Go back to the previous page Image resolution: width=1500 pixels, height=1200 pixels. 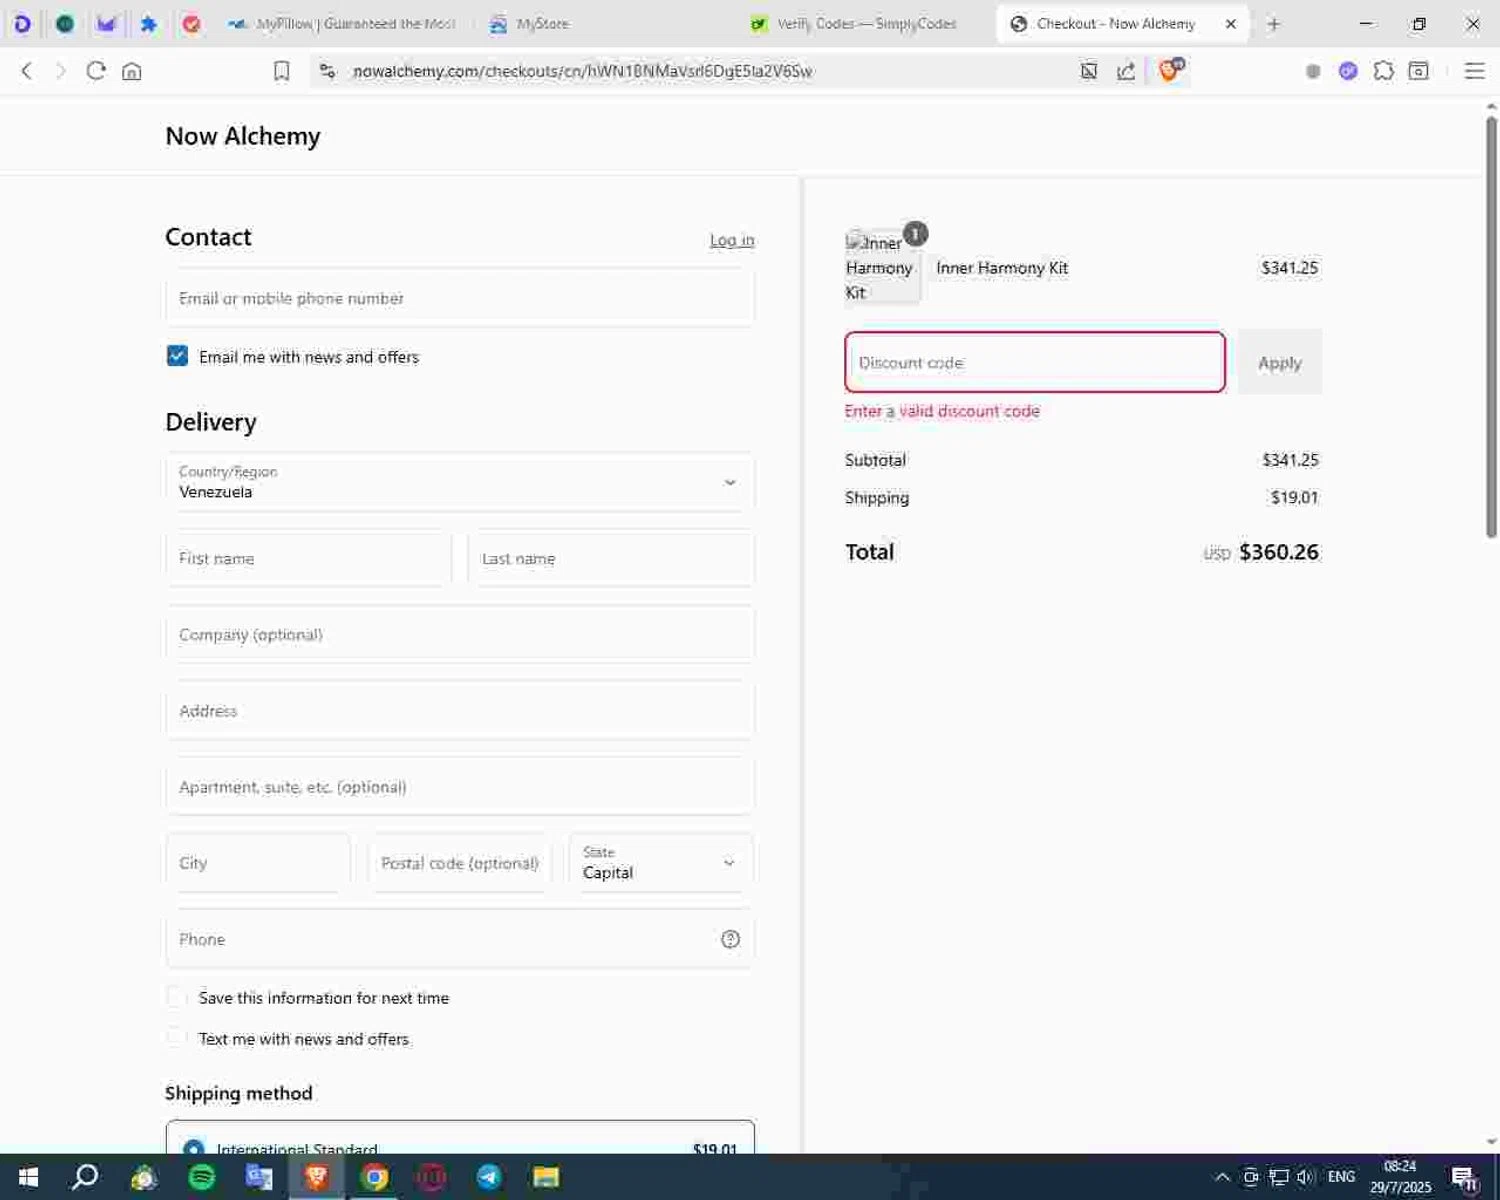point(27,71)
